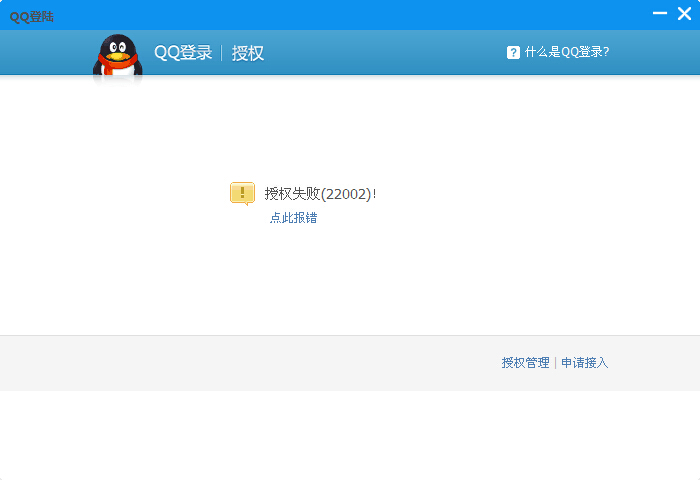Close the QQ登陆 window
Image resolution: width=700 pixels, height=480 pixels.
[684, 13]
